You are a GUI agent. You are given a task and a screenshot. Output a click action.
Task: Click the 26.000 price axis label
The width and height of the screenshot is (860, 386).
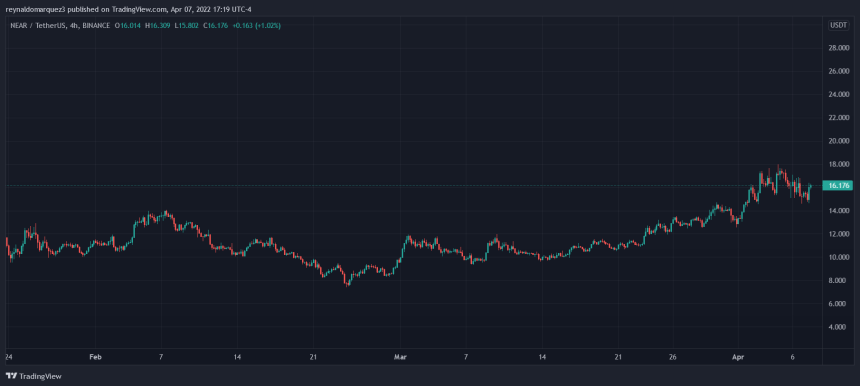(x=840, y=71)
